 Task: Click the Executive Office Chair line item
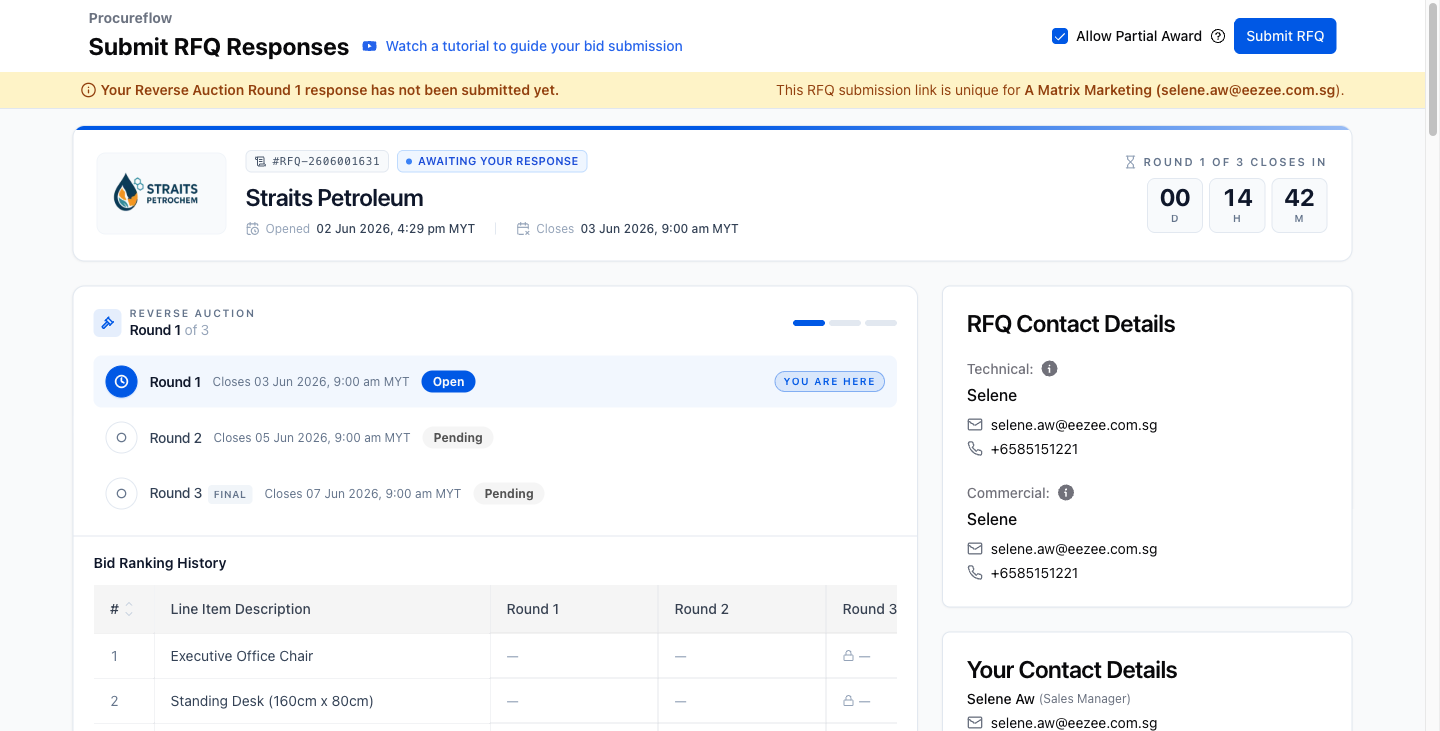tap(242, 656)
